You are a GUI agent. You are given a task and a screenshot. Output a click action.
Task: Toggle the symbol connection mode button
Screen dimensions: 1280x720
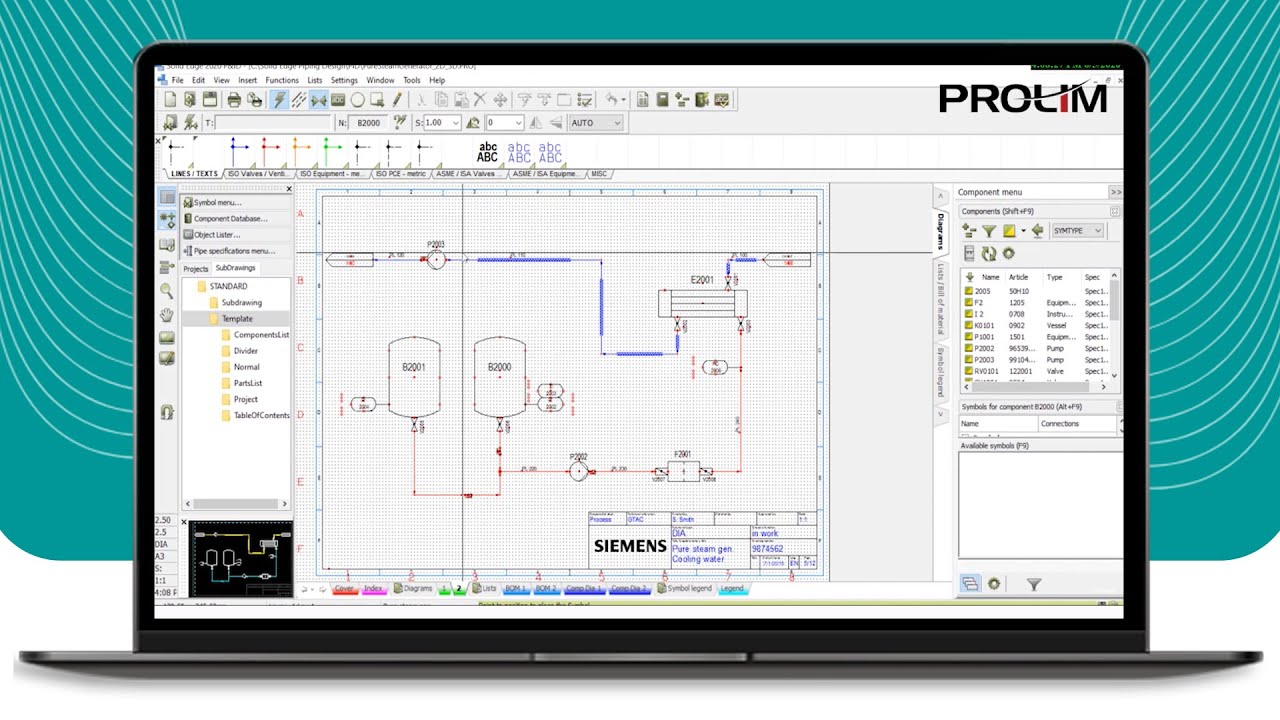tap(319, 100)
